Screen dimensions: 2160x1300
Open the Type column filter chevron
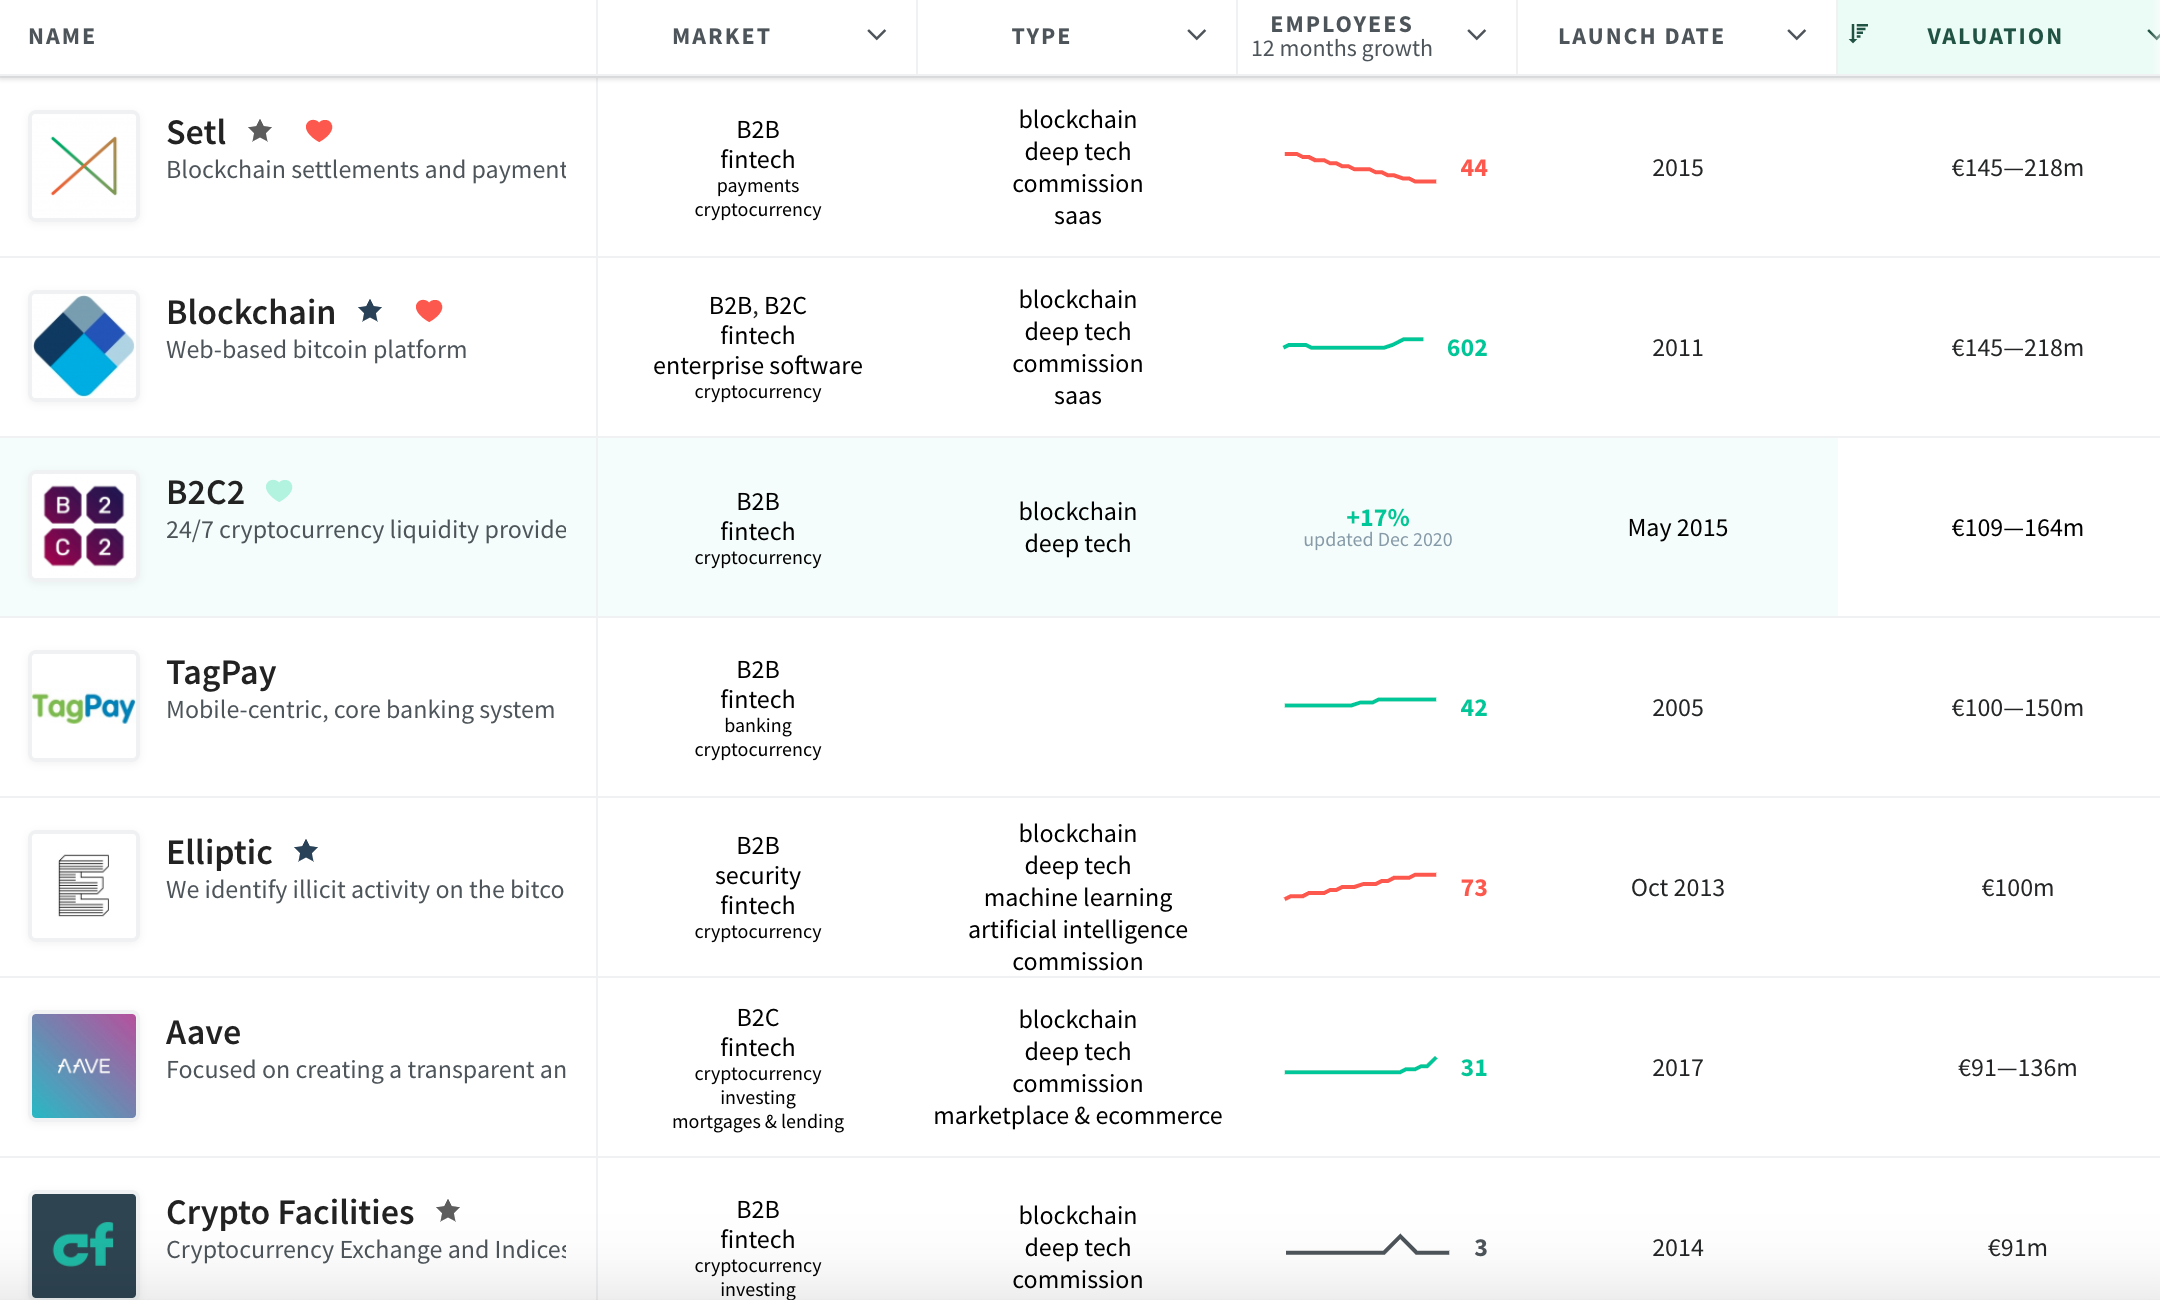click(1196, 36)
